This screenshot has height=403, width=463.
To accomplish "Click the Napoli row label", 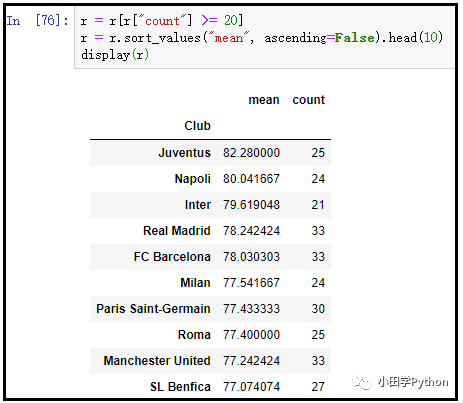I will (x=193, y=179).
